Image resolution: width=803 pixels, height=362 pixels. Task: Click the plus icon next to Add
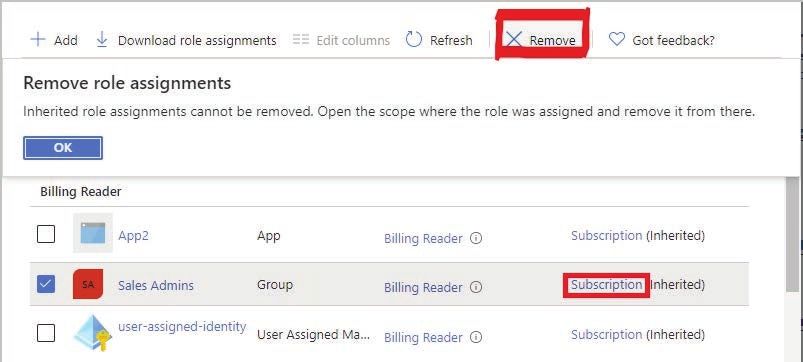(x=38, y=39)
